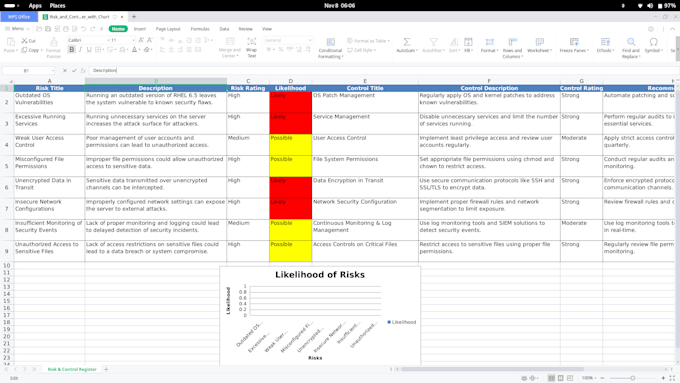Click the Save icon in quick toolbar
Viewport: 680px width, 383px height.
point(48,29)
